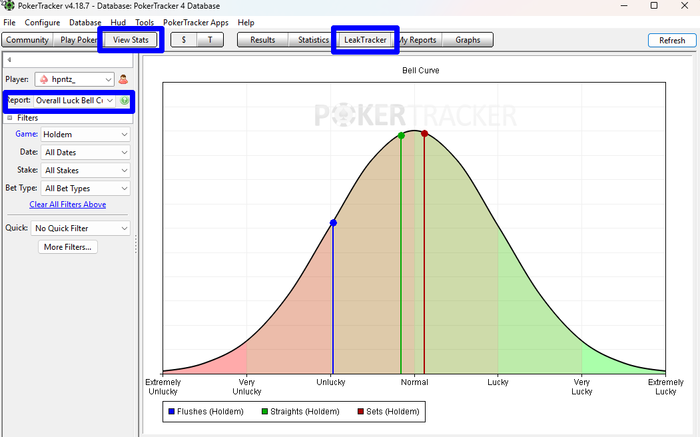Collapse the sidebar with the small left arrow
This screenshot has height=437, width=700.
click(9, 59)
